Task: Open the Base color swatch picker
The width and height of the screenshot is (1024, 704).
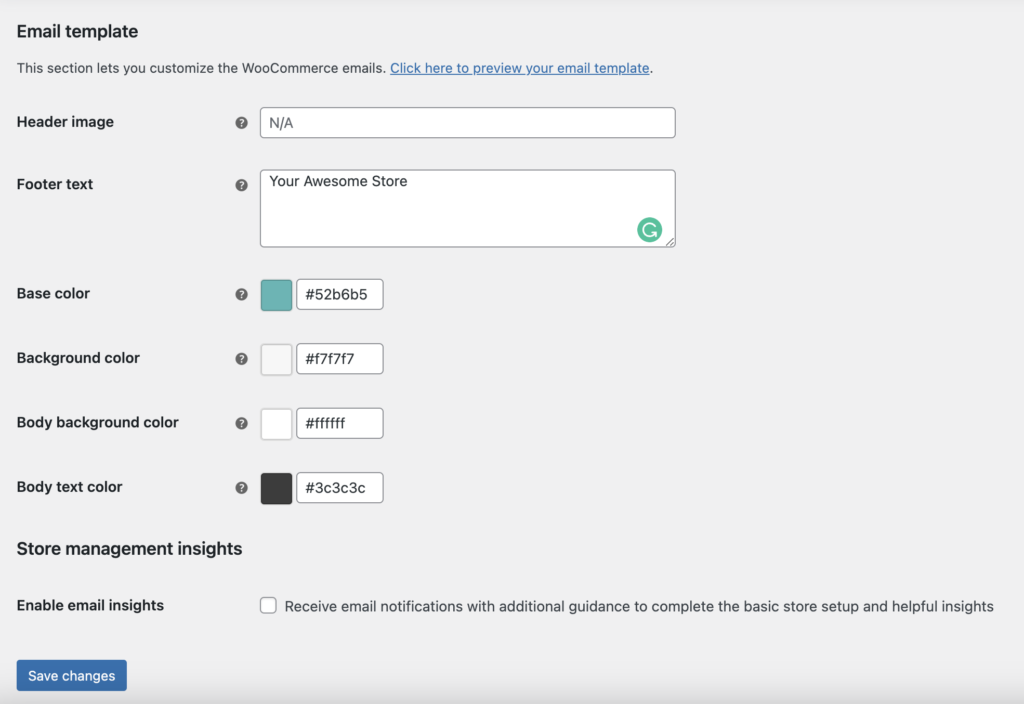Action: tap(276, 293)
